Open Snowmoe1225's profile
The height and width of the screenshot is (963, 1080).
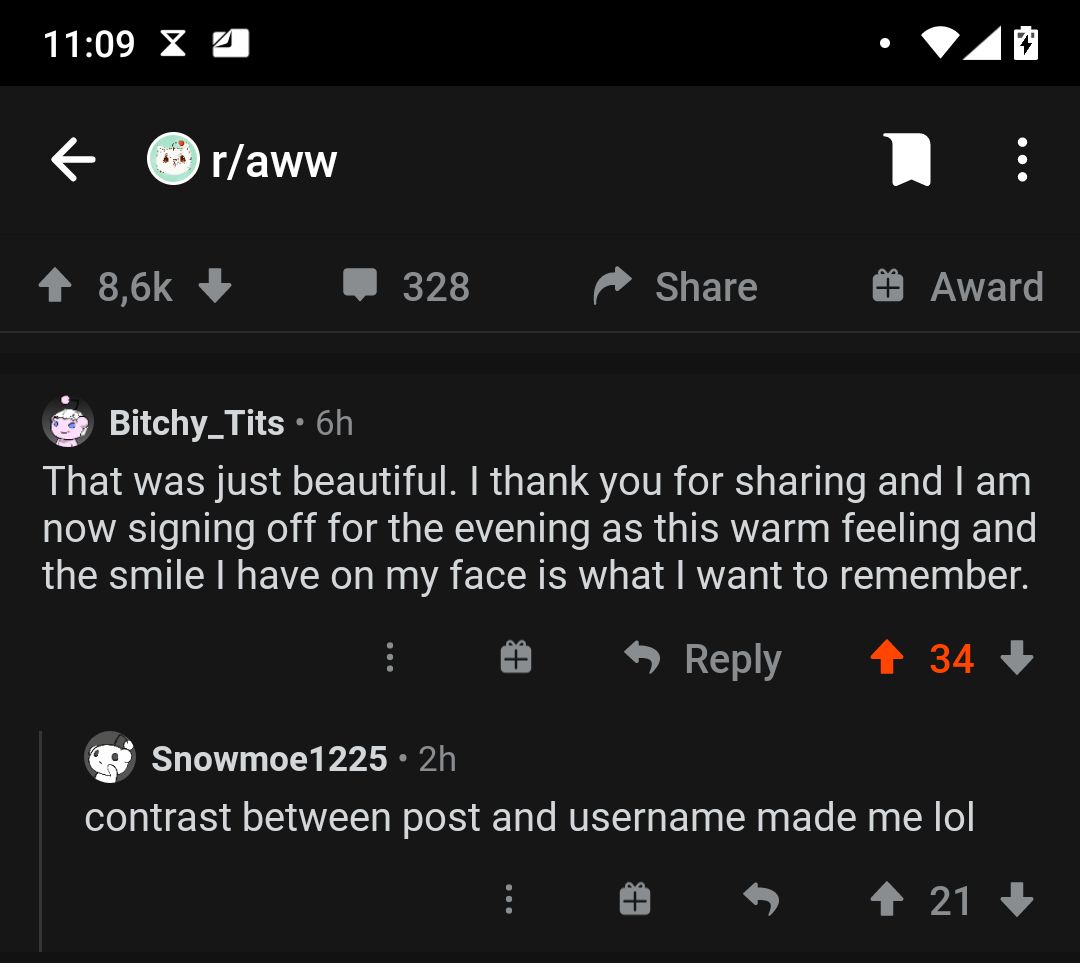[x=268, y=759]
